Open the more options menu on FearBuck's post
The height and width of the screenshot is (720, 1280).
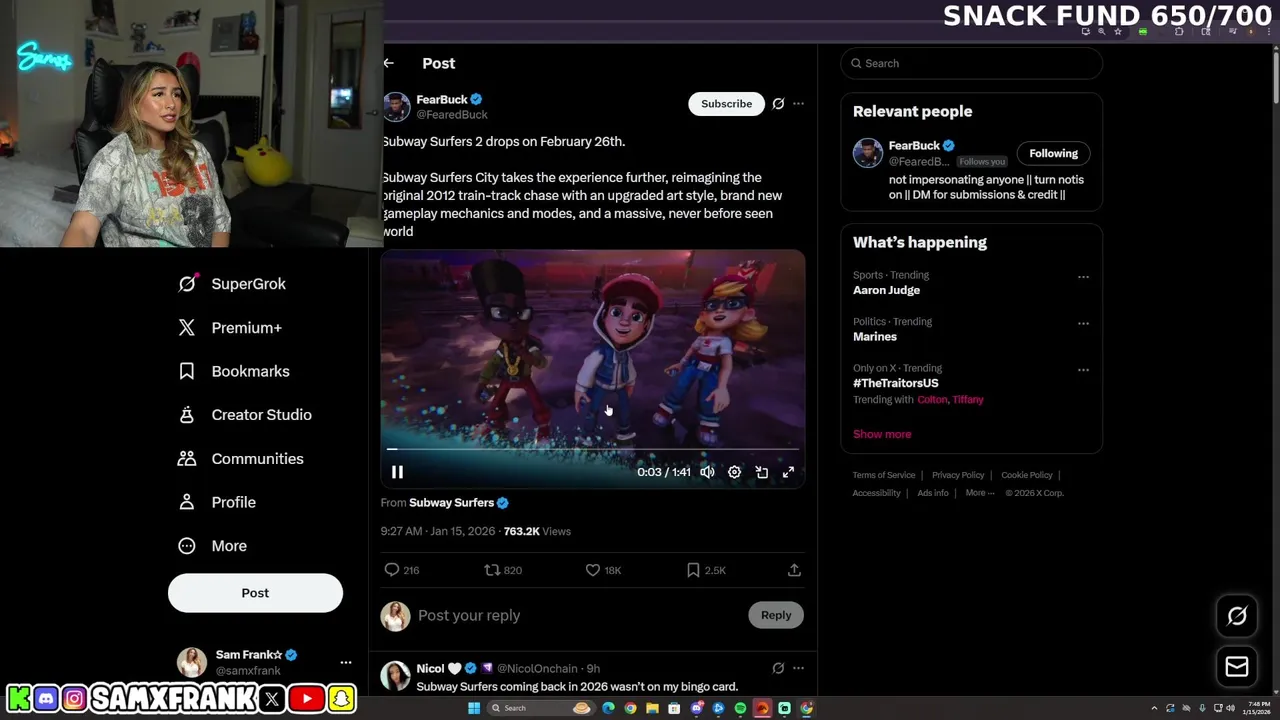tap(798, 104)
